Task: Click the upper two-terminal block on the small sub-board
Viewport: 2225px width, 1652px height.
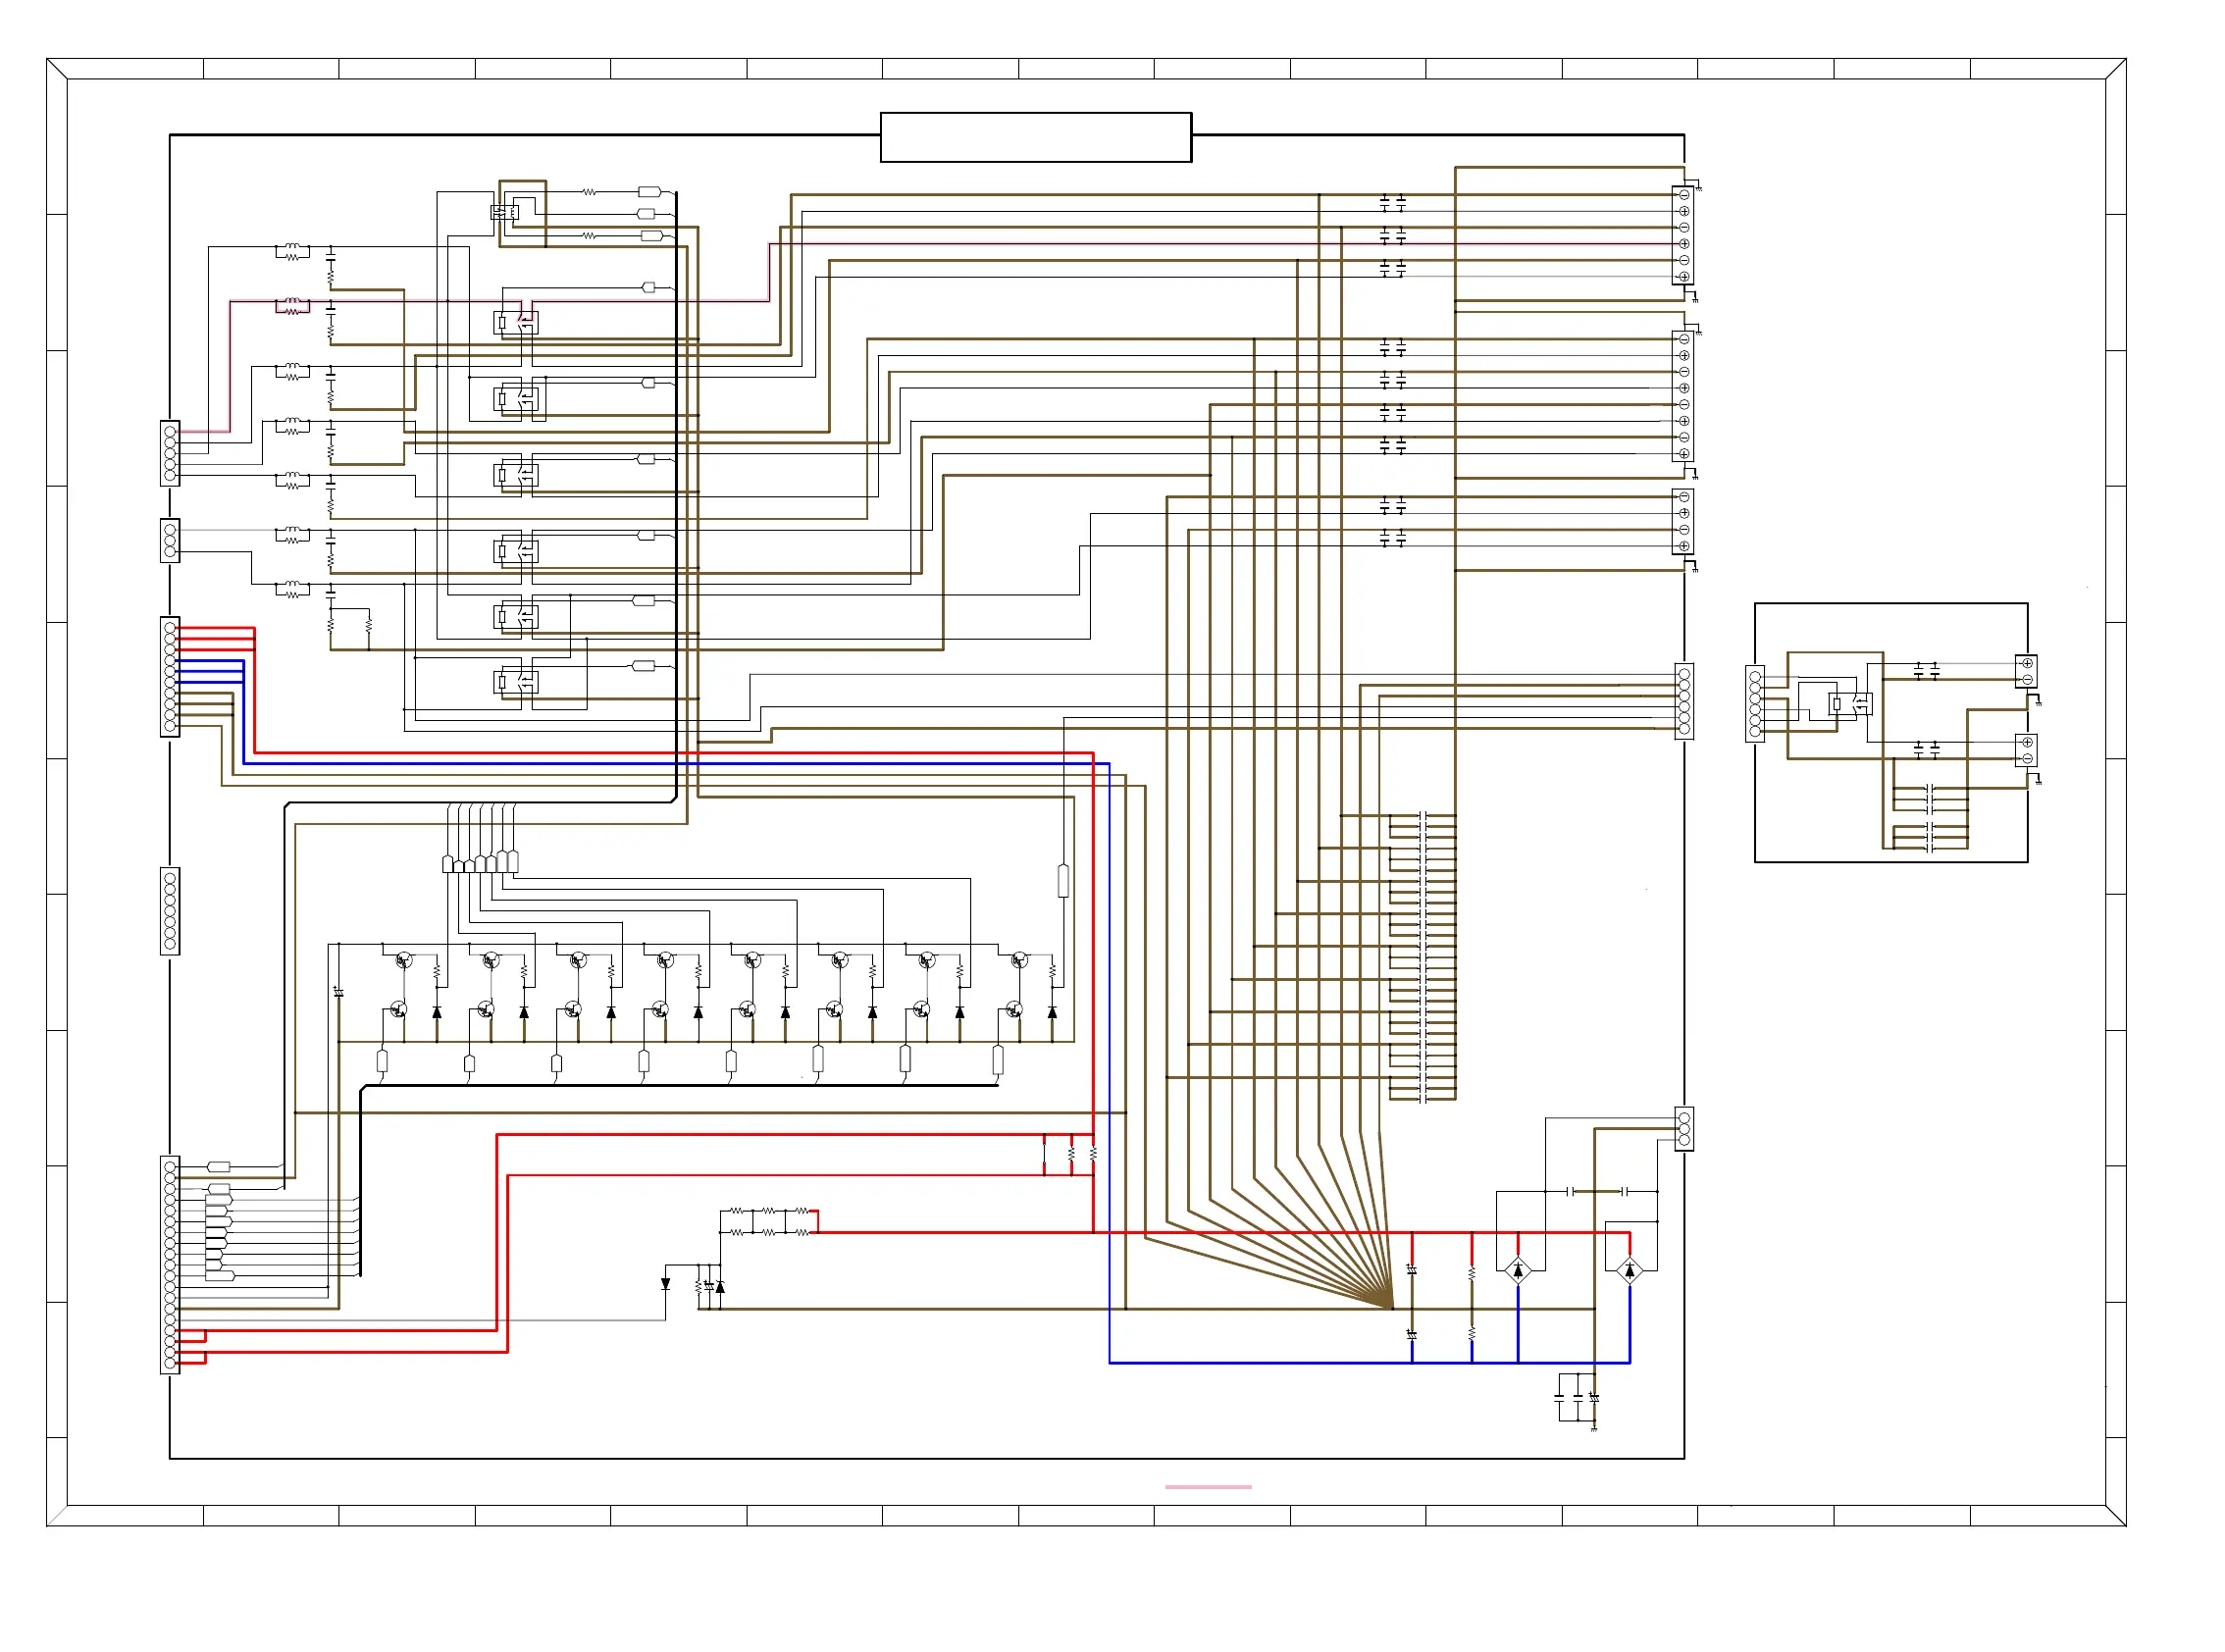Action: tap(2026, 671)
